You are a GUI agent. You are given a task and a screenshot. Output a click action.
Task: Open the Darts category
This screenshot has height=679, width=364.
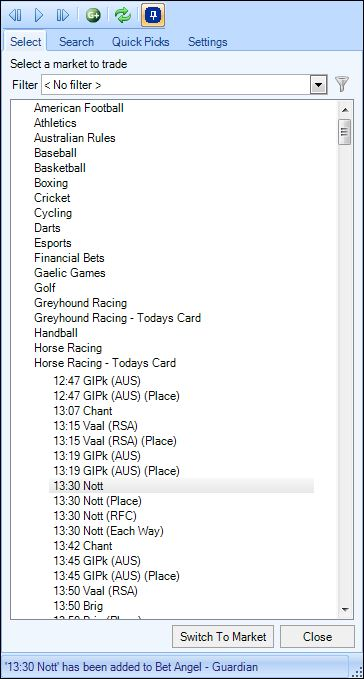[x=47, y=228]
